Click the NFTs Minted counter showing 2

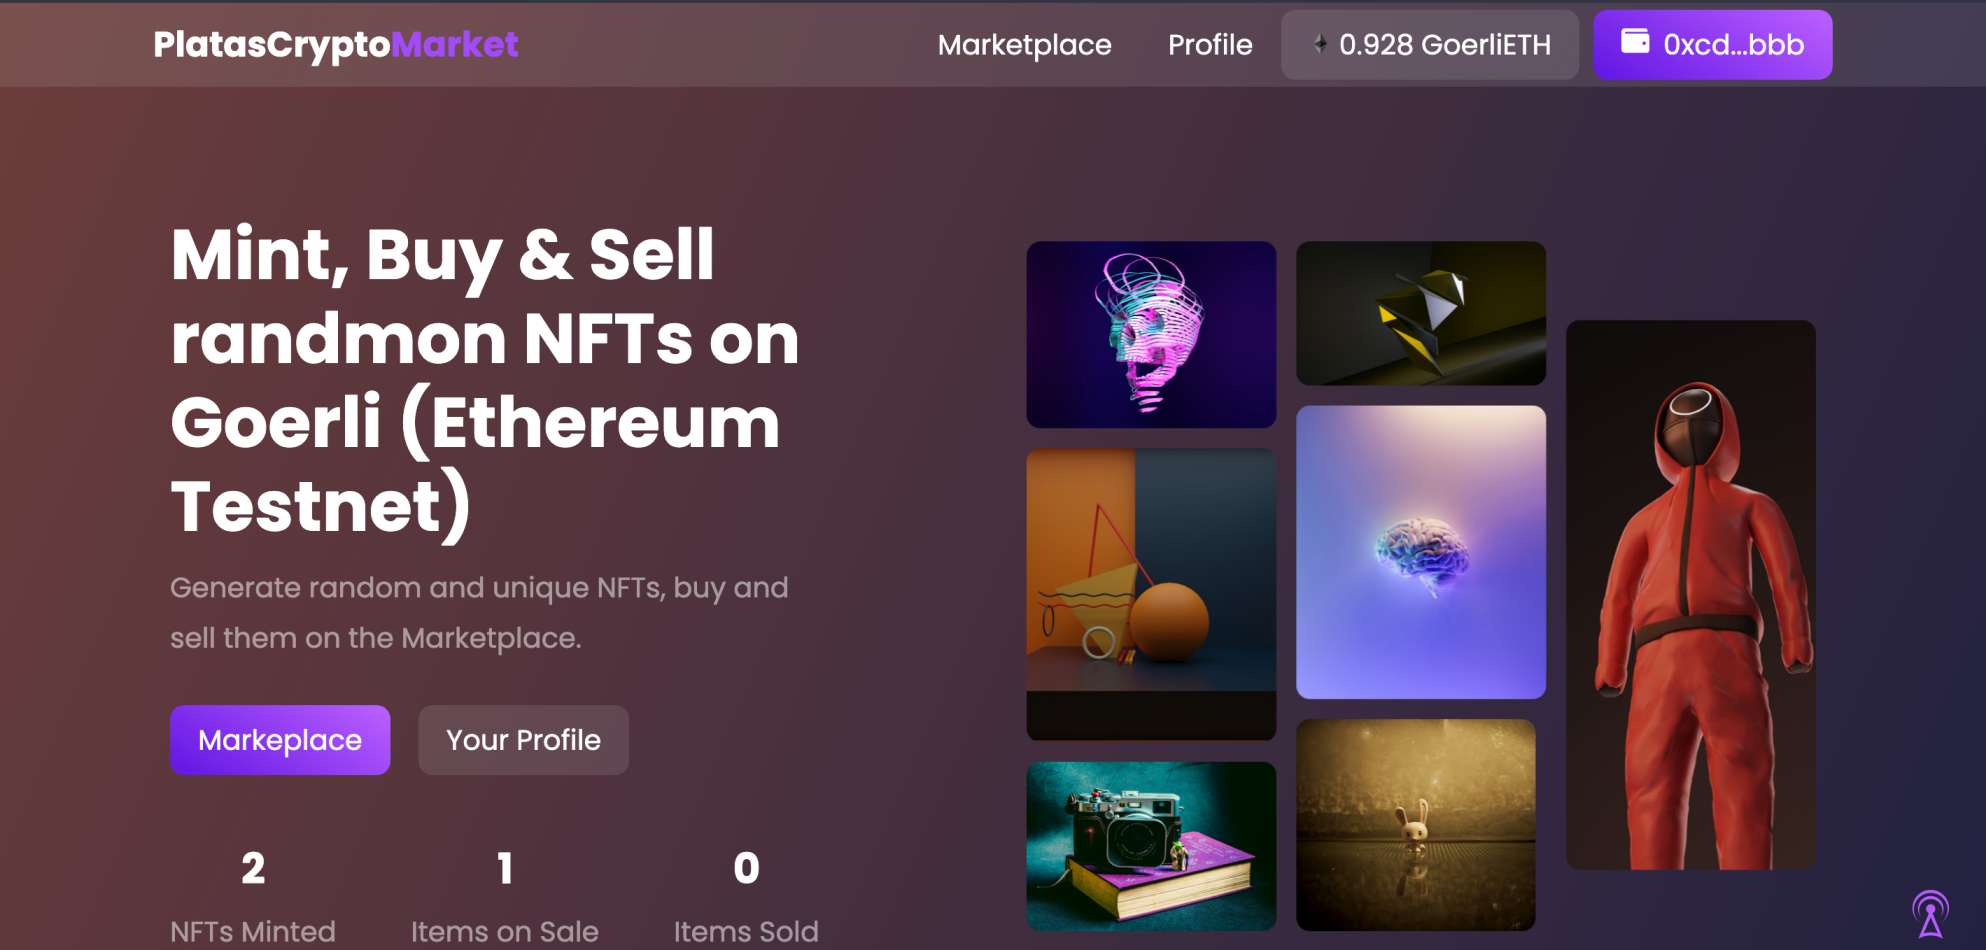pos(254,890)
